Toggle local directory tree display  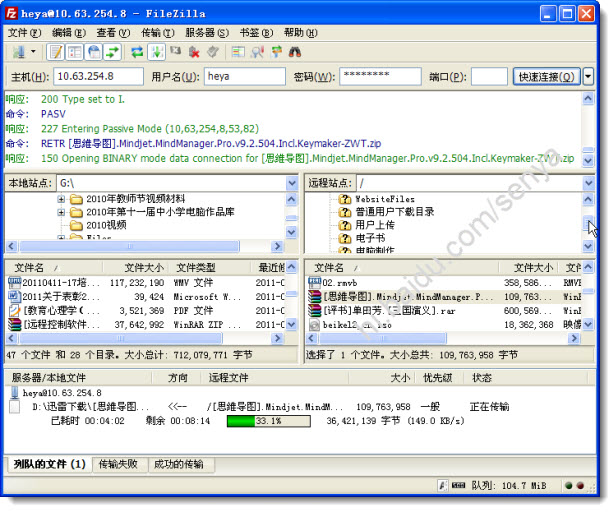click(75, 52)
